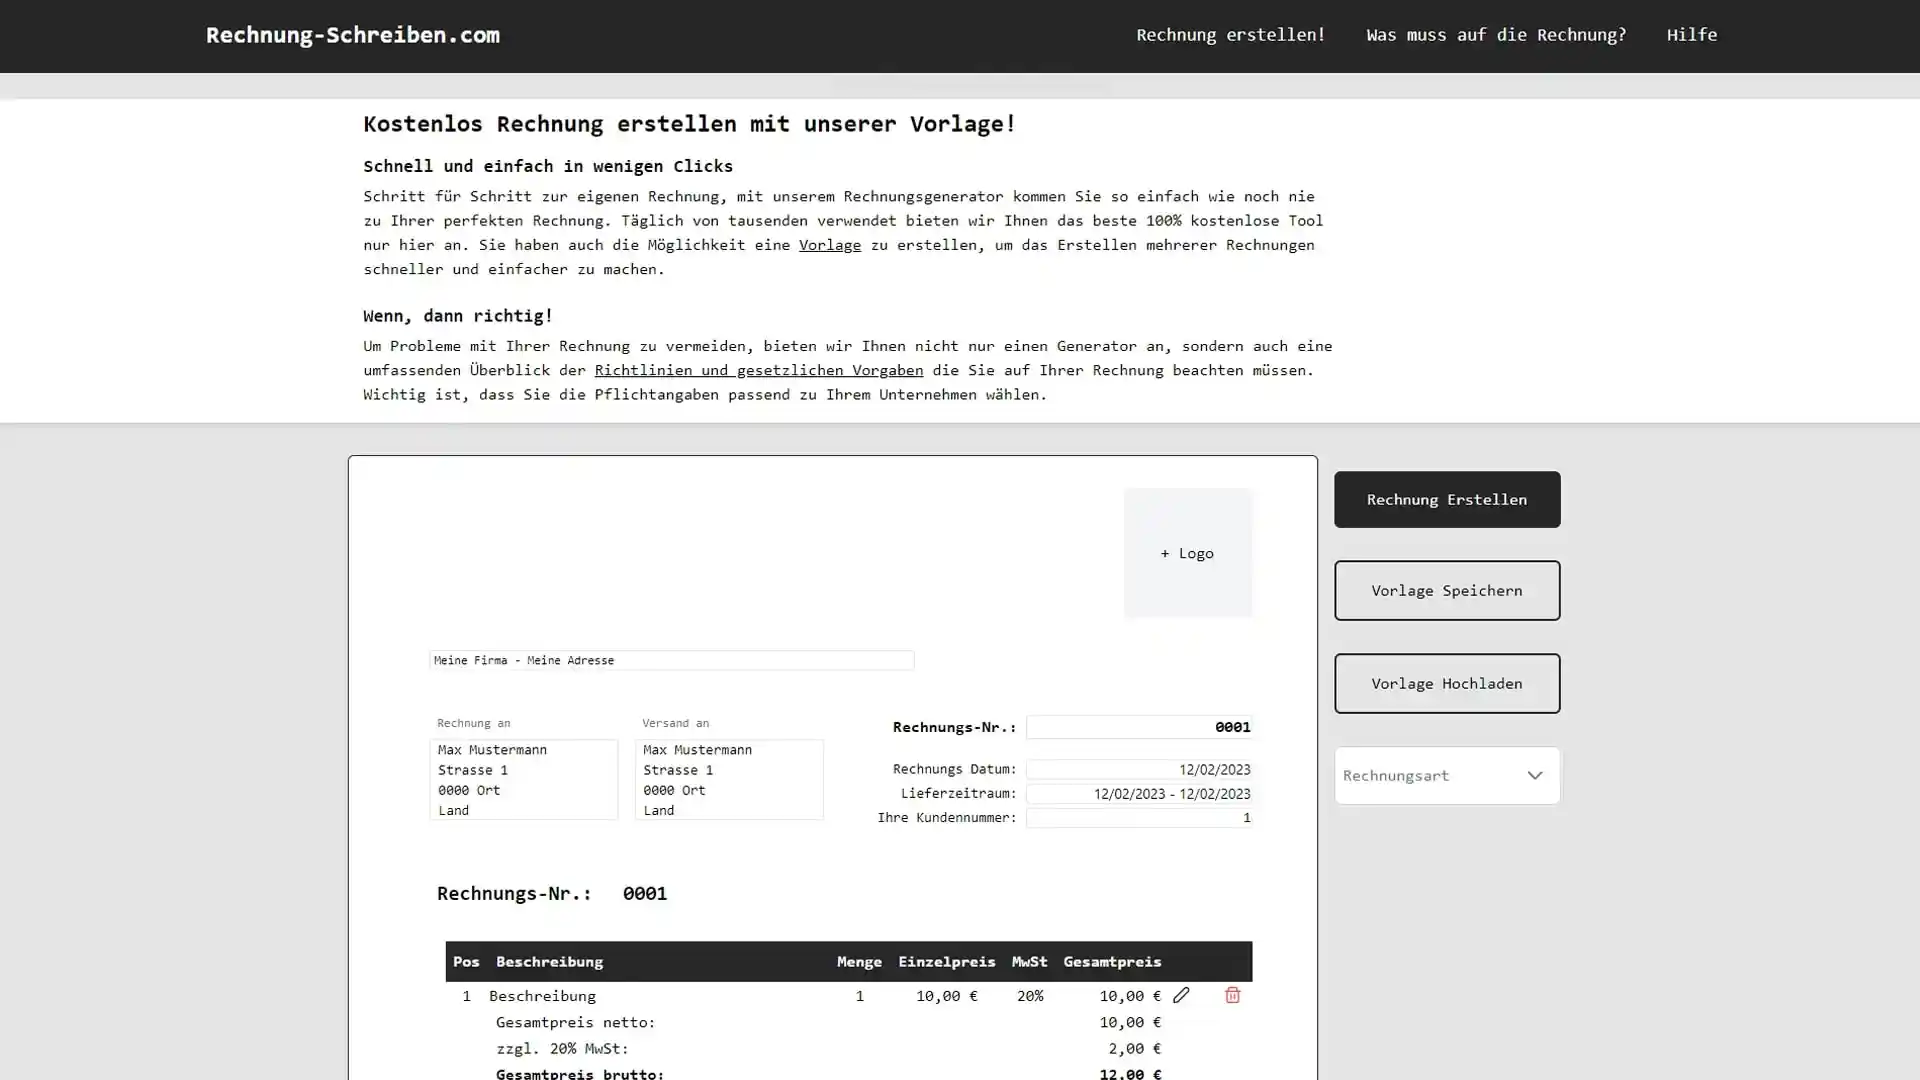Edit the 'Versand an' address box

coord(728,779)
